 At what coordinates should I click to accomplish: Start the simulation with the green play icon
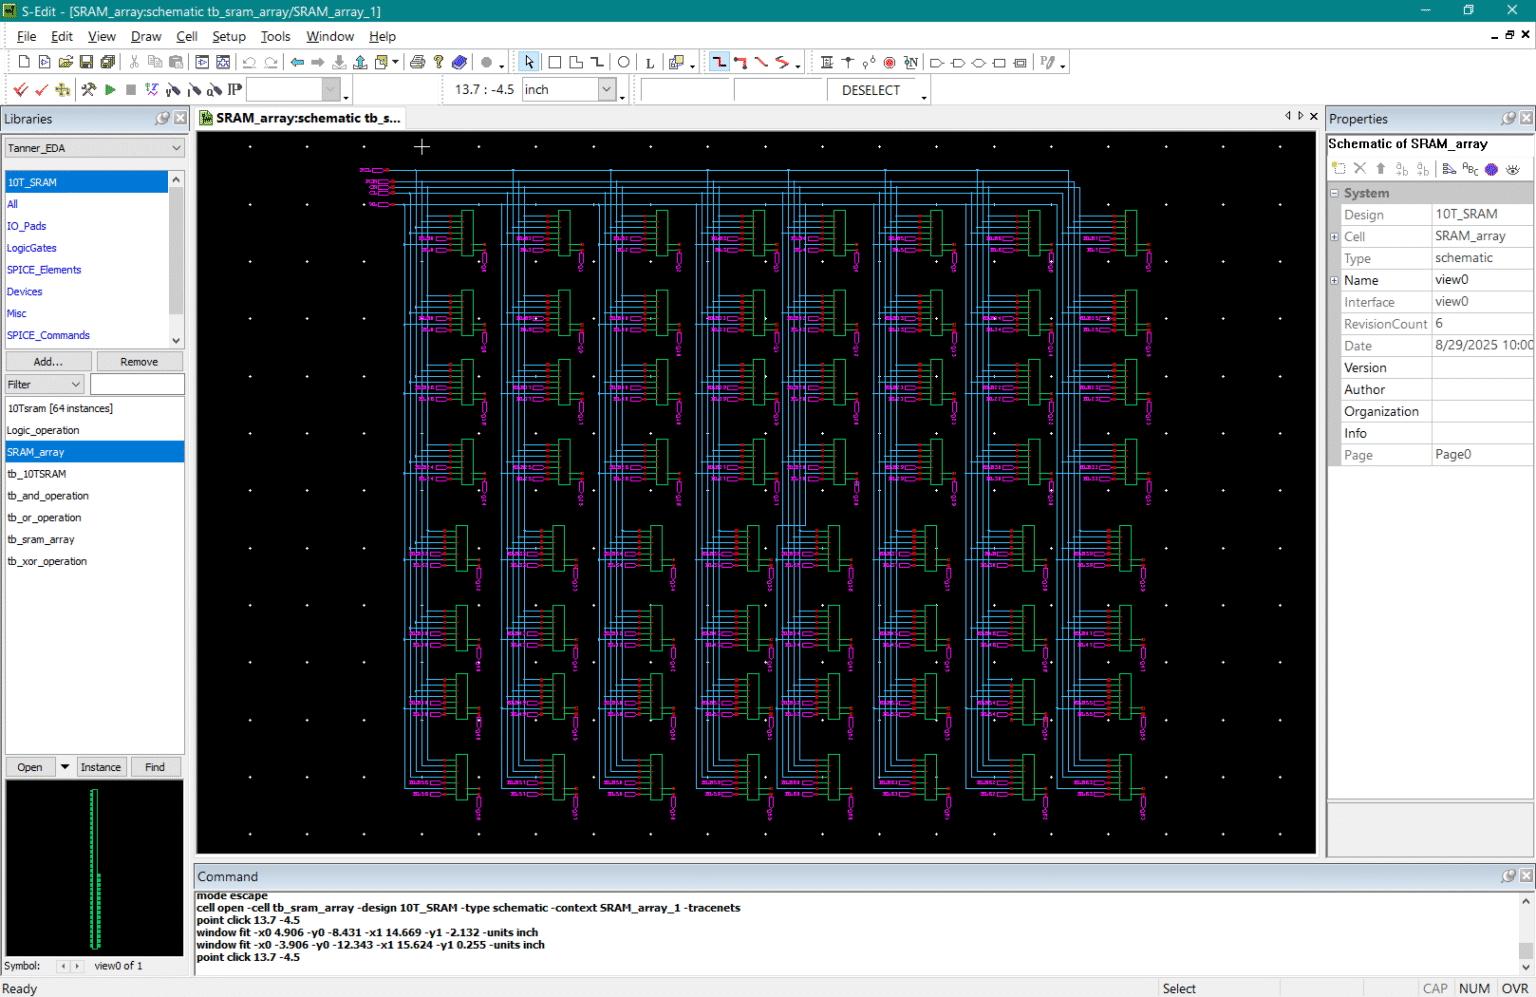pos(110,89)
